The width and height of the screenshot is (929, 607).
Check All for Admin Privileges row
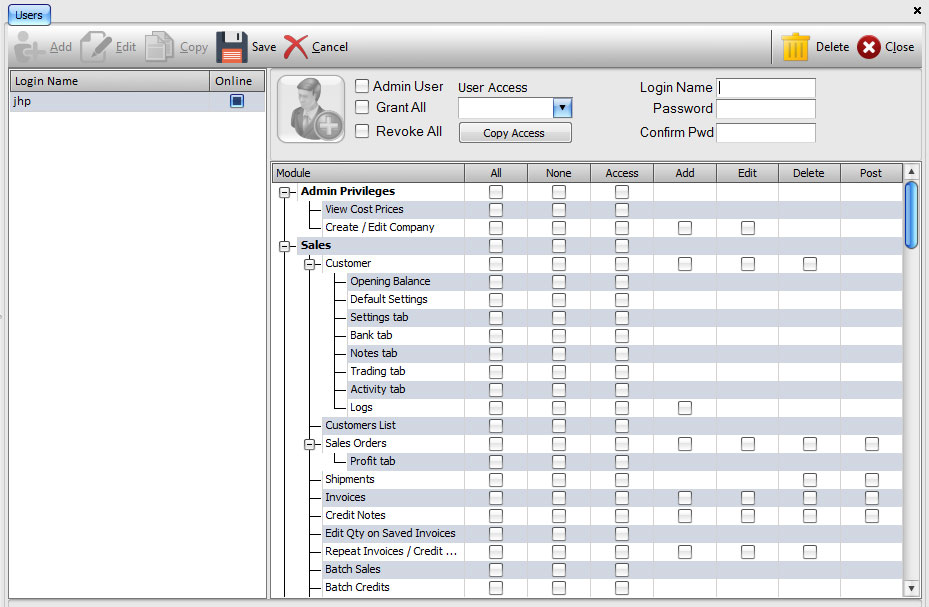496,192
